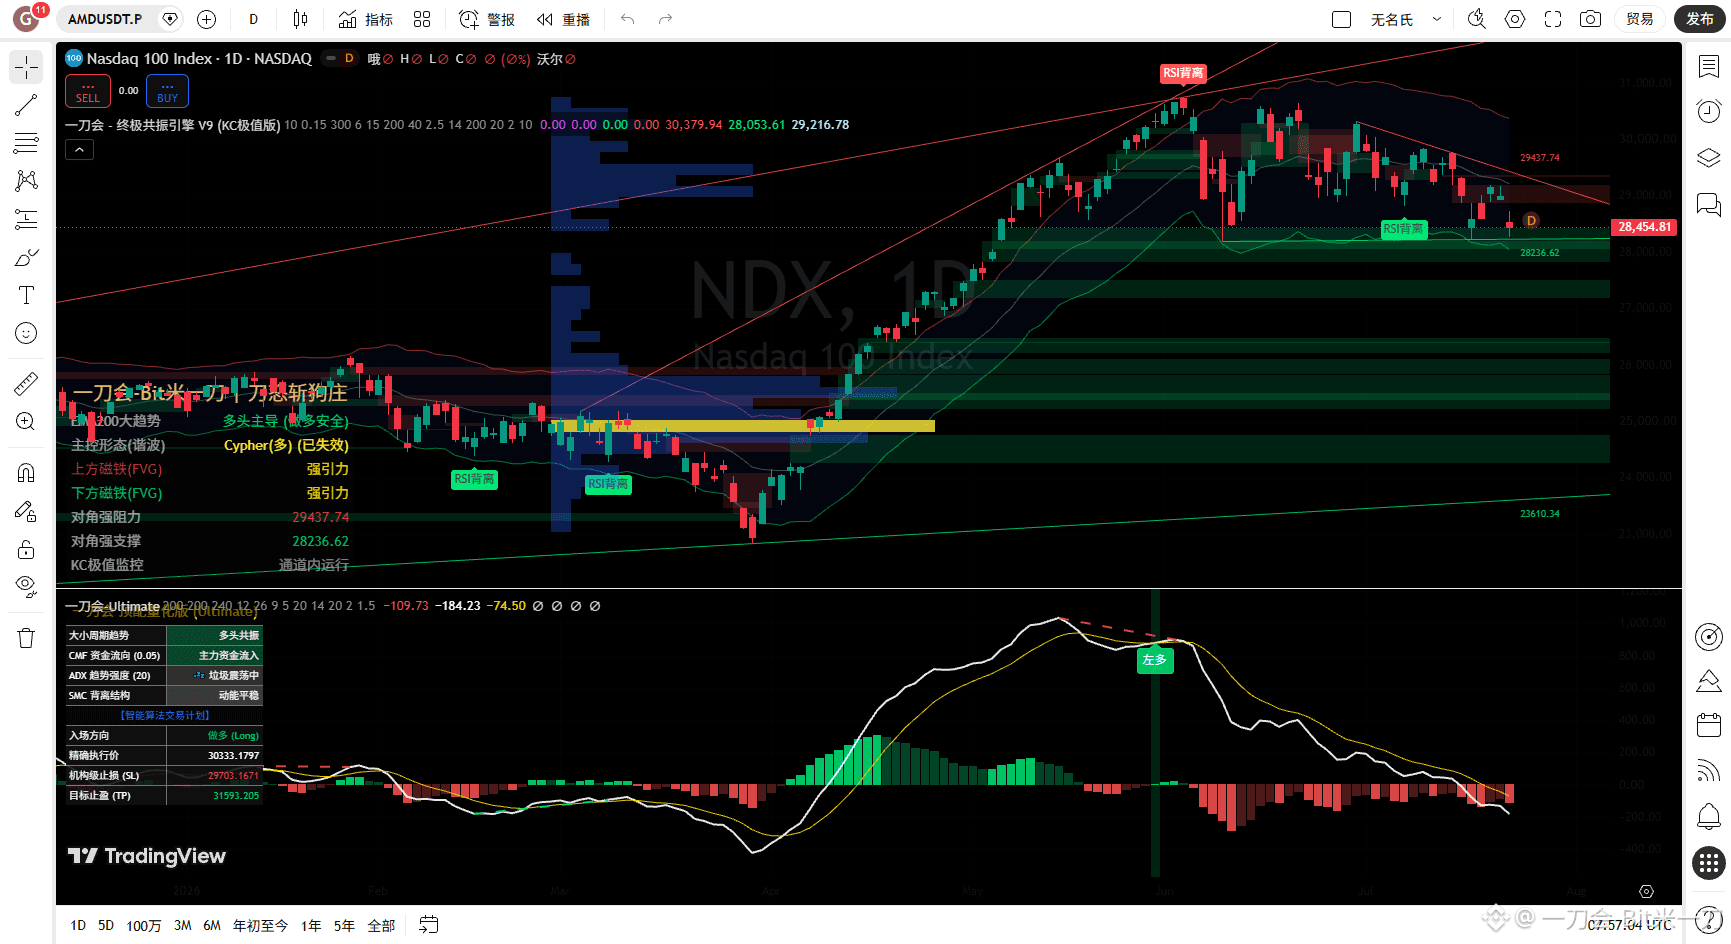
Task: Remove all drawings with the trash icon
Action: [x=26, y=638]
